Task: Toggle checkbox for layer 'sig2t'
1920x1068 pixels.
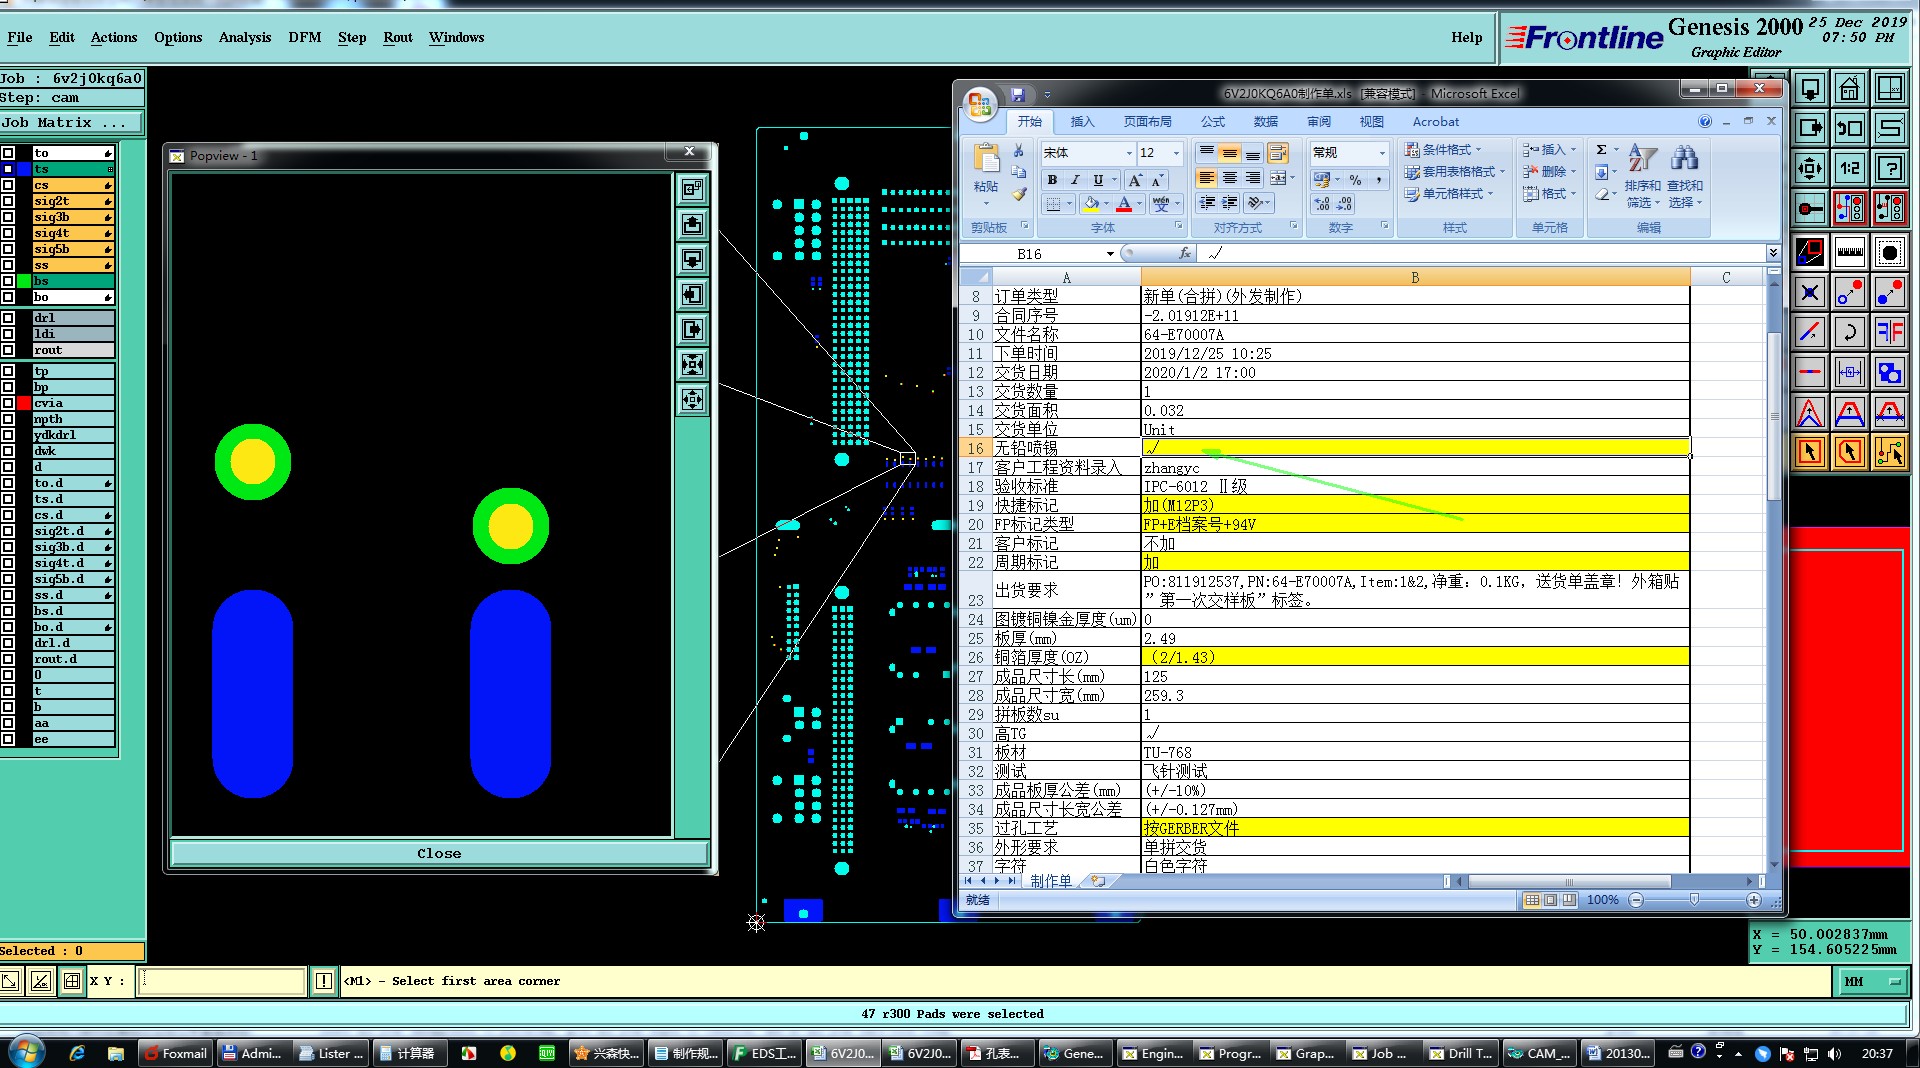Action: [8, 201]
